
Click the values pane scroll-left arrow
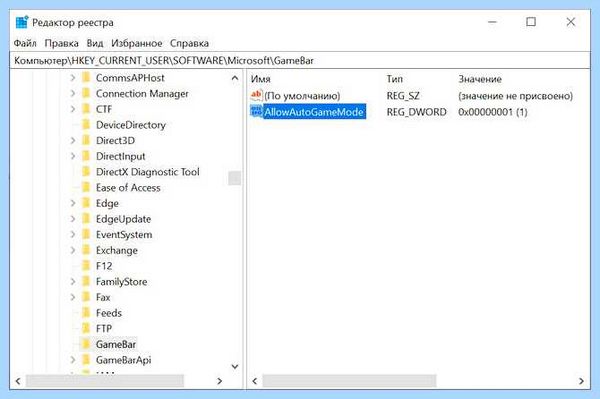click(x=254, y=381)
